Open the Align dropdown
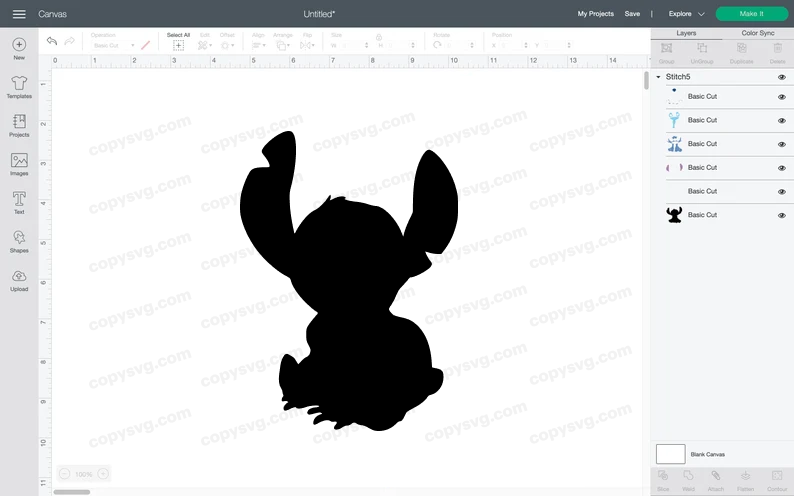 pos(258,46)
